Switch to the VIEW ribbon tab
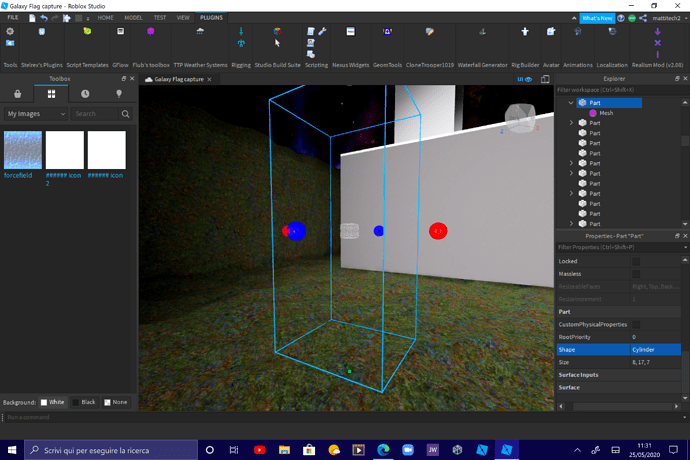 click(183, 18)
